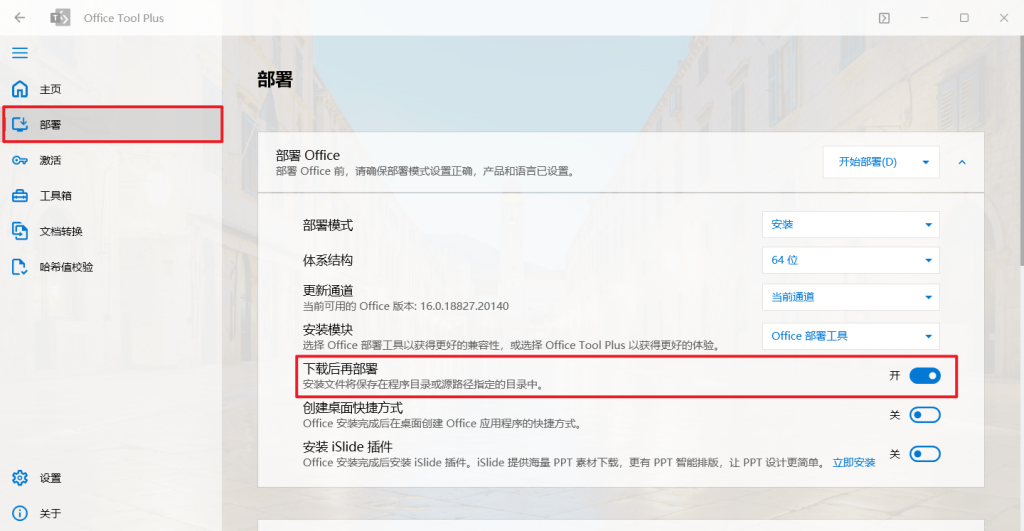Open 设置 in the sidebar

112,478
